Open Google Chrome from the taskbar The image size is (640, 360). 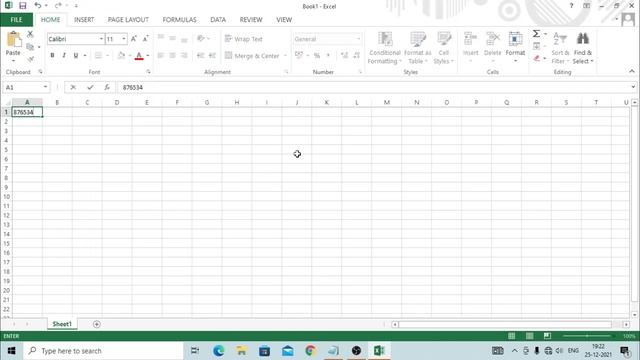coord(310,351)
